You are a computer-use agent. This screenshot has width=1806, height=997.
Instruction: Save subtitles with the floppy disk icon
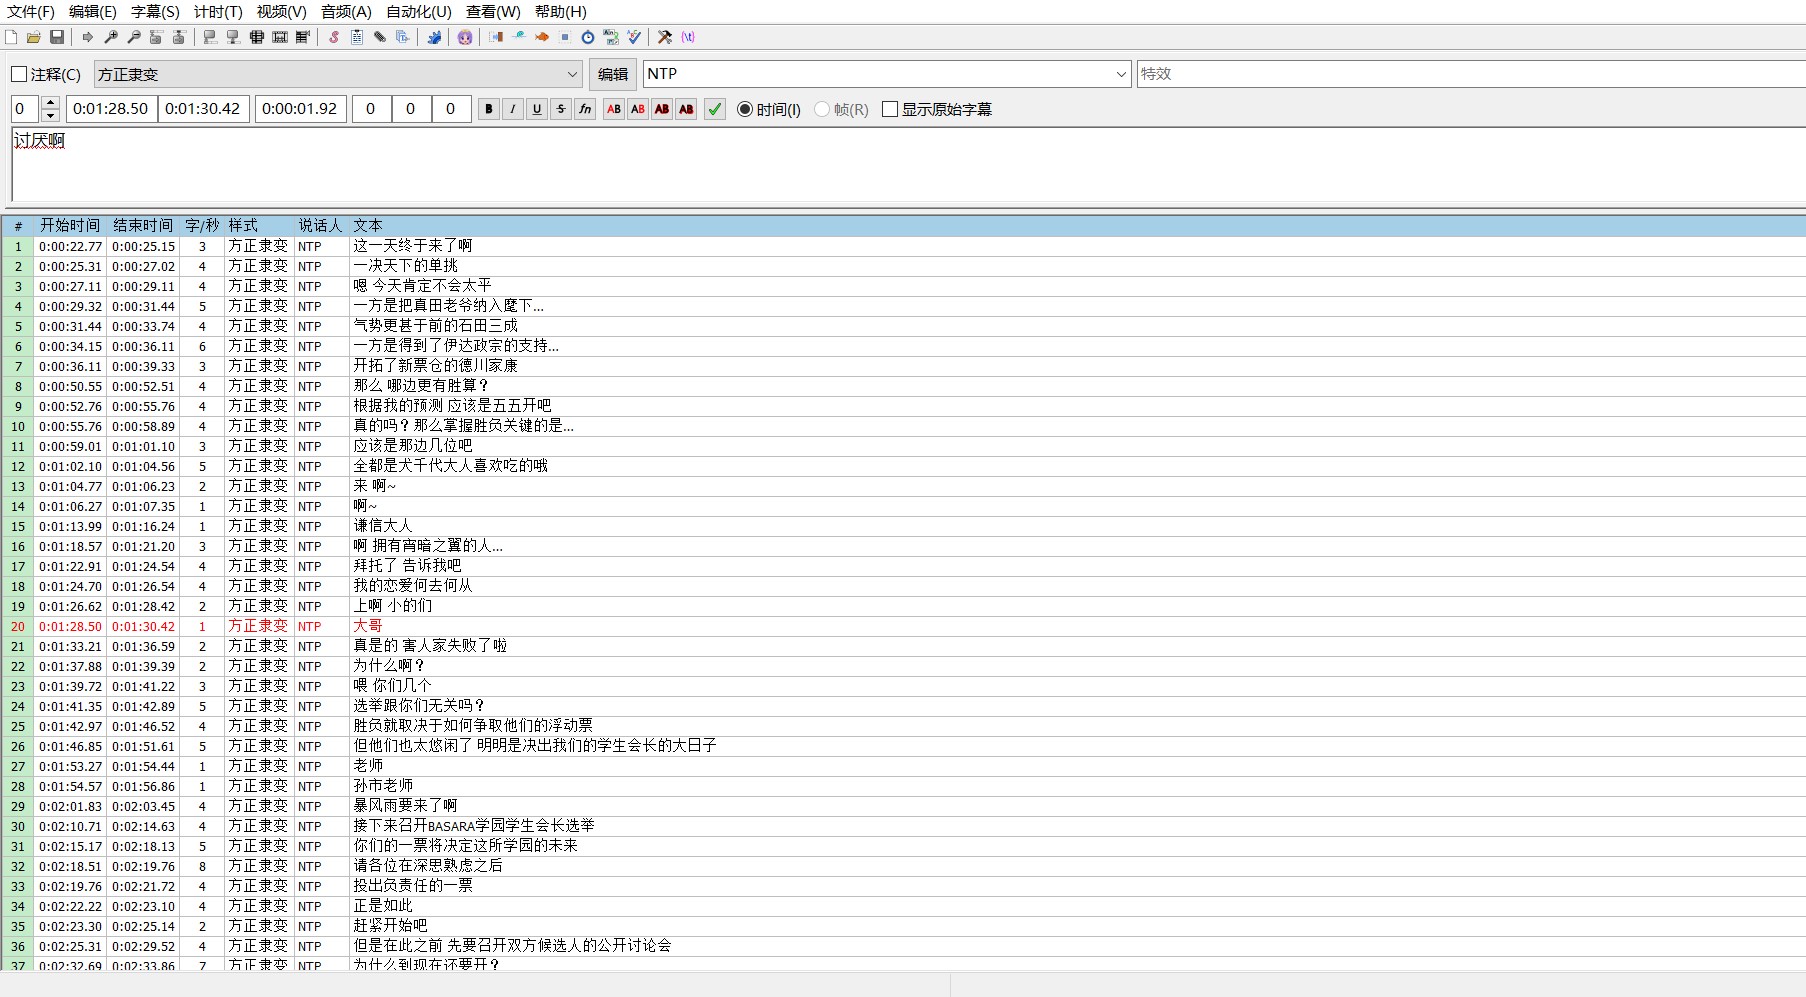[x=57, y=37]
